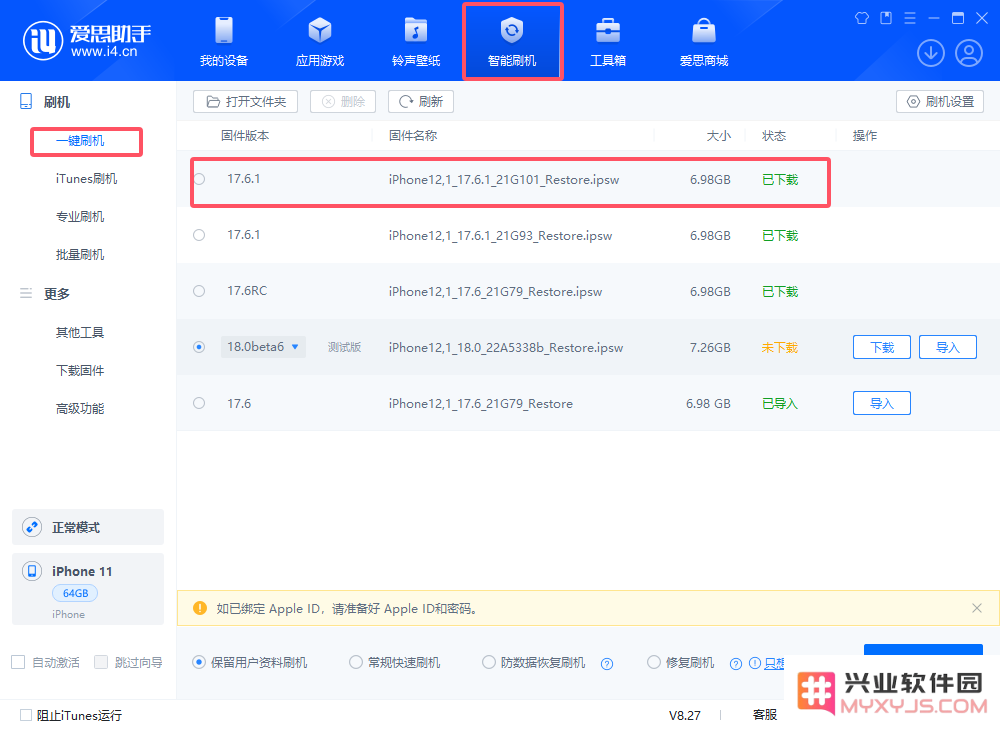Toggle 跳过向导 checkbox

[x=101, y=662]
